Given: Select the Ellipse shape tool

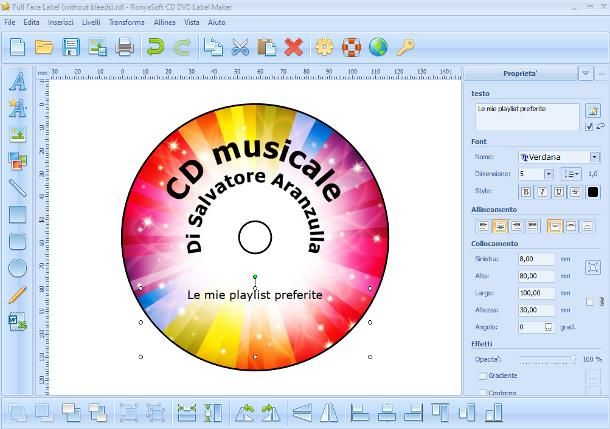Looking at the screenshot, I should (17, 268).
